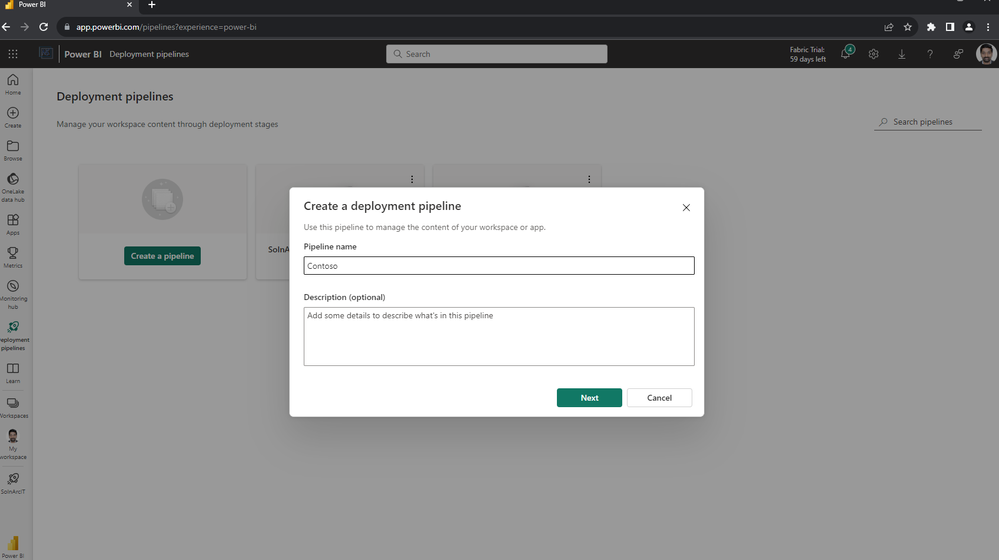
Task: Open user profile avatar
Action: pos(986,54)
